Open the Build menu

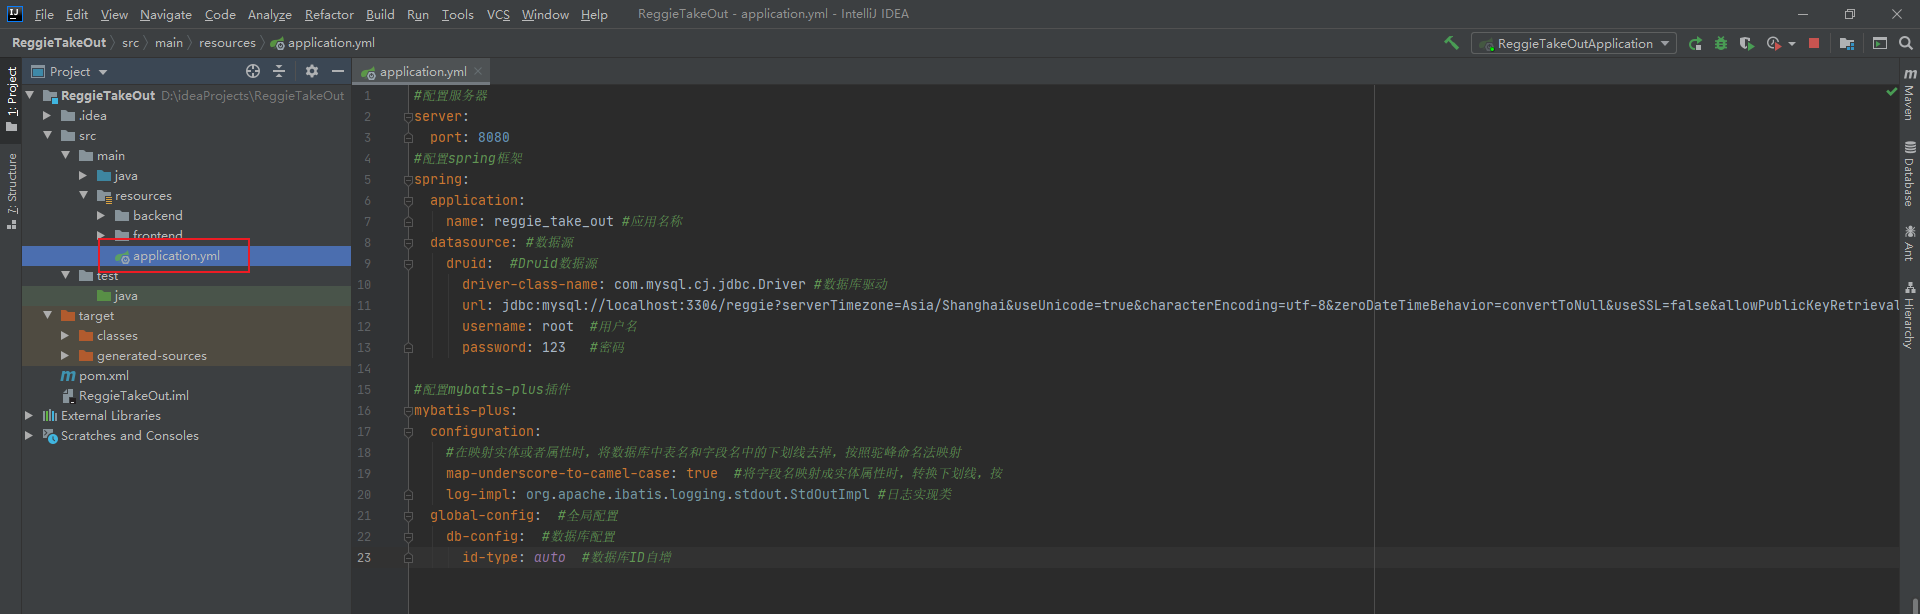380,14
